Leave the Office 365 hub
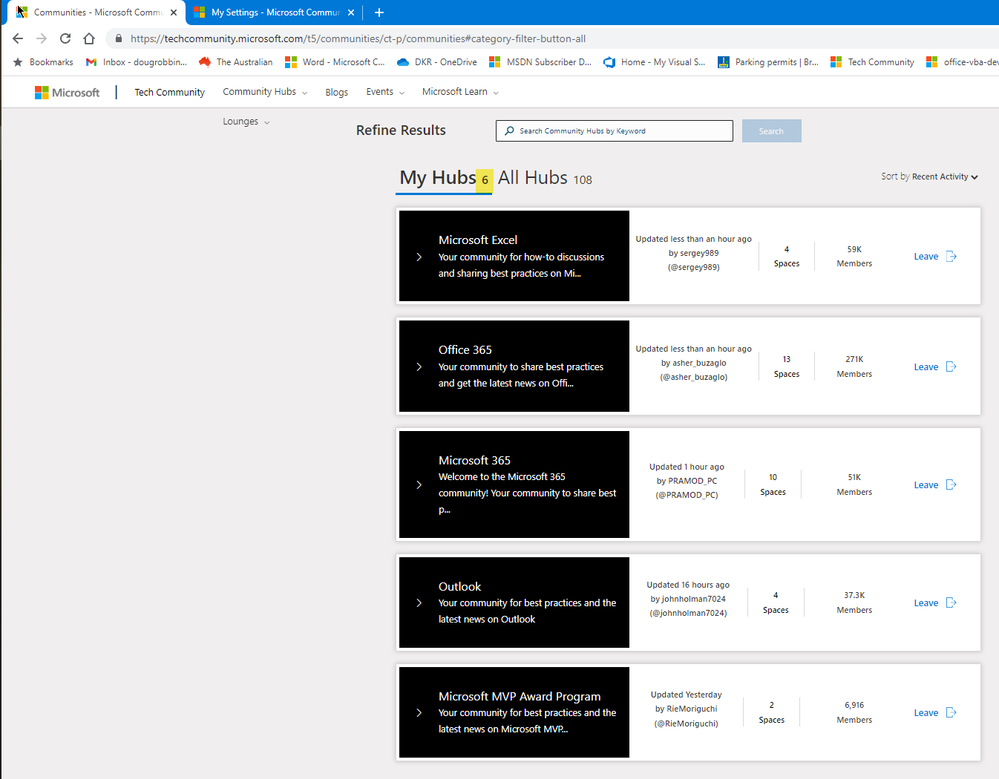The width and height of the screenshot is (999, 779). pos(935,366)
